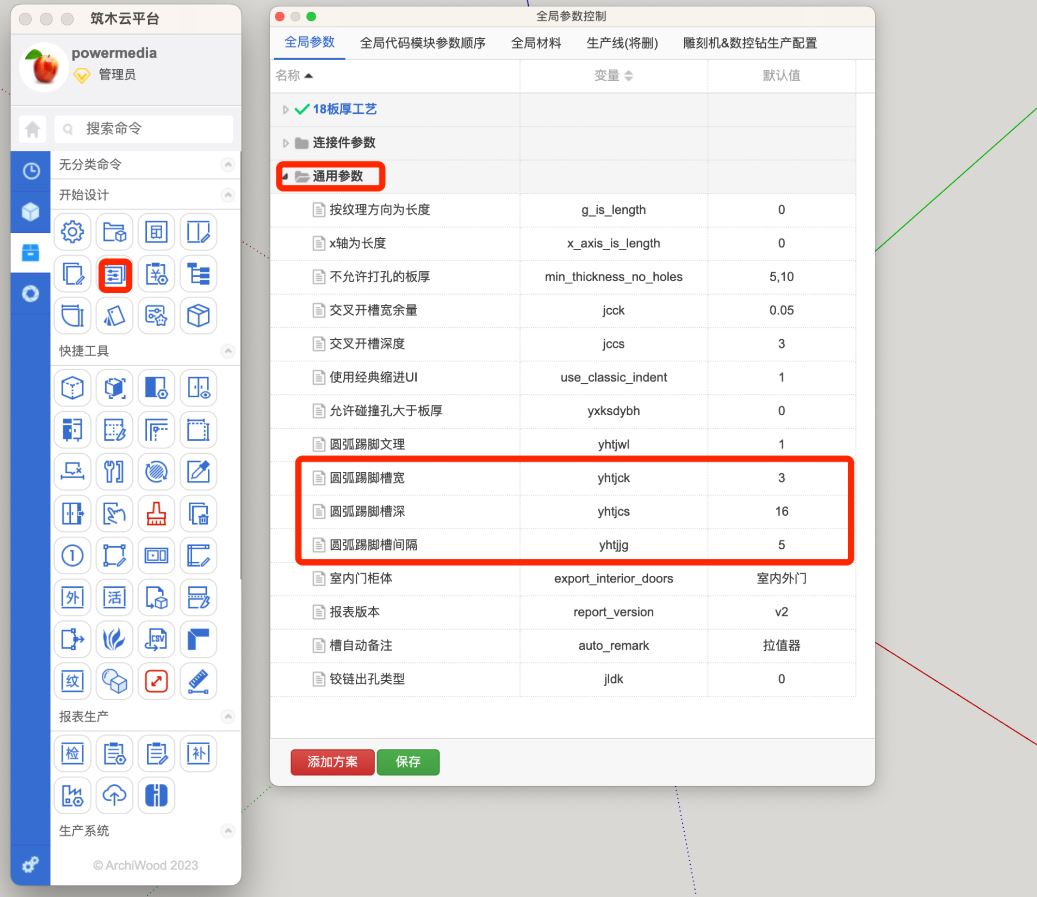Expand the 连接件参数 folder
This screenshot has height=897, width=1037.
(286, 143)
